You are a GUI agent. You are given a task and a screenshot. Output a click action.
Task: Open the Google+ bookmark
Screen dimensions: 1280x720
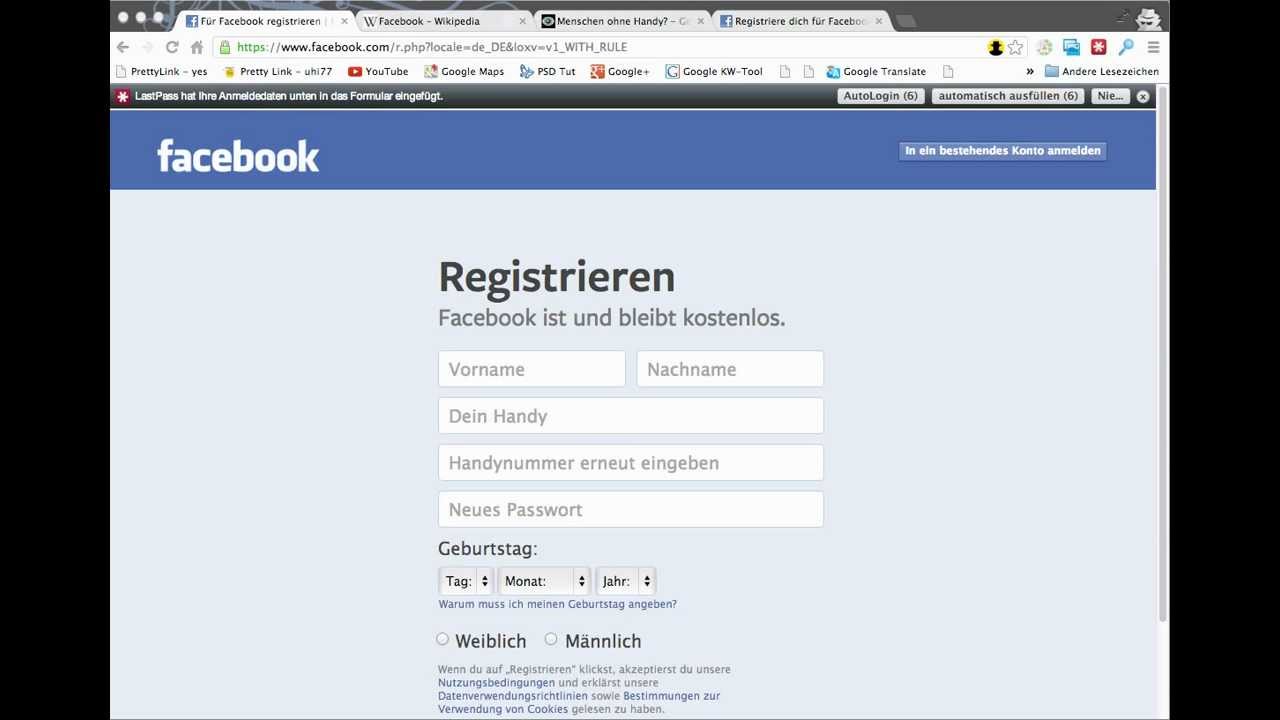[620, 71]
